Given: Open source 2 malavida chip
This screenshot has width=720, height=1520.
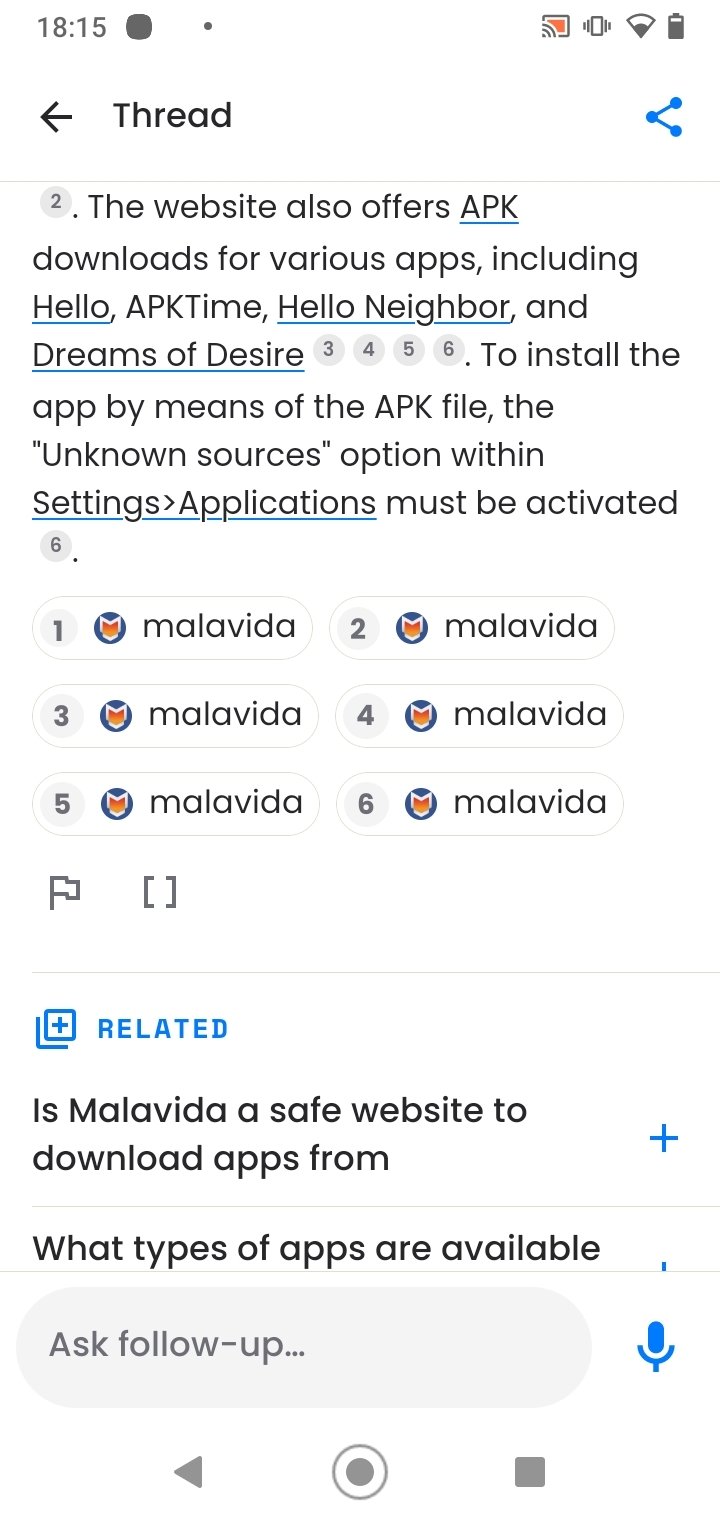Looking at the screenshot, I should (471, 628).
